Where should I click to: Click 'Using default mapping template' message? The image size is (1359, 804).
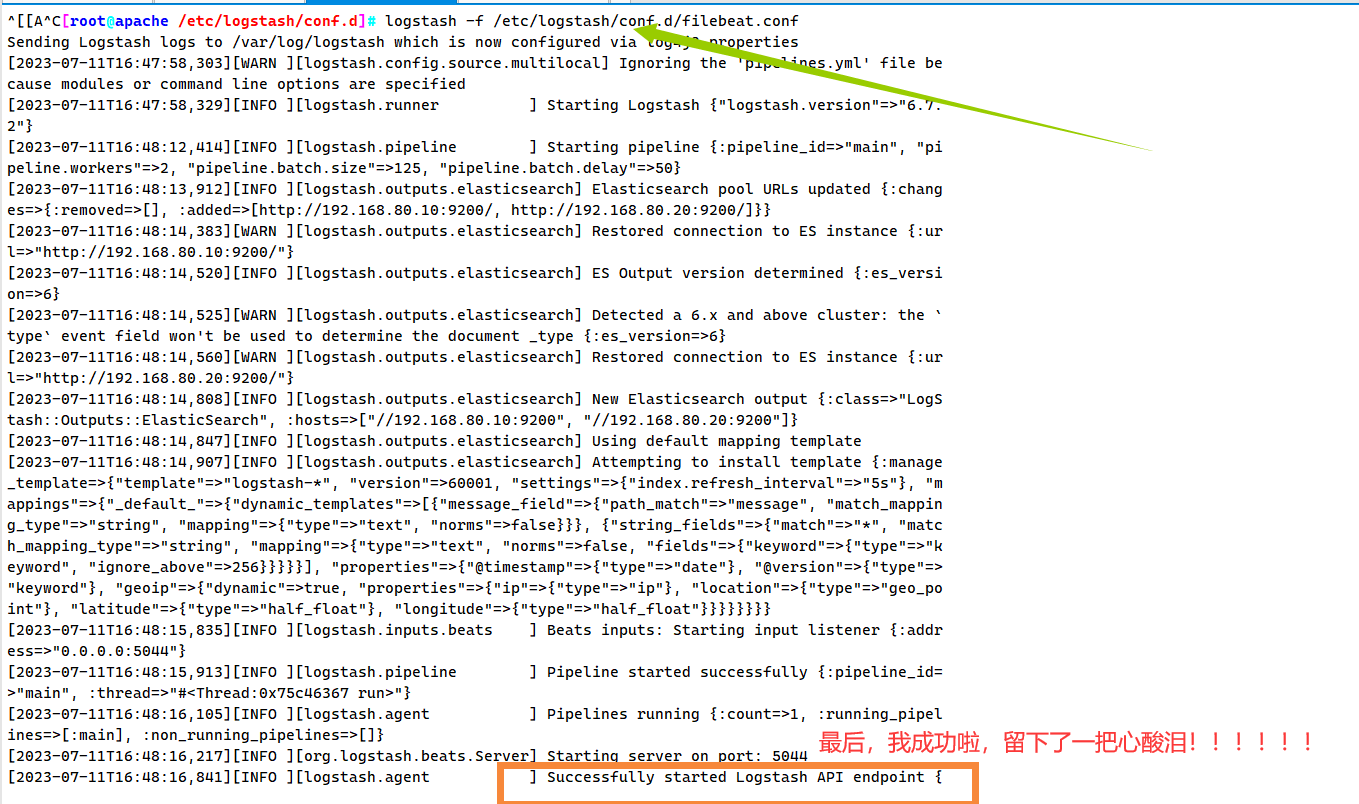(x=726, y=441)
